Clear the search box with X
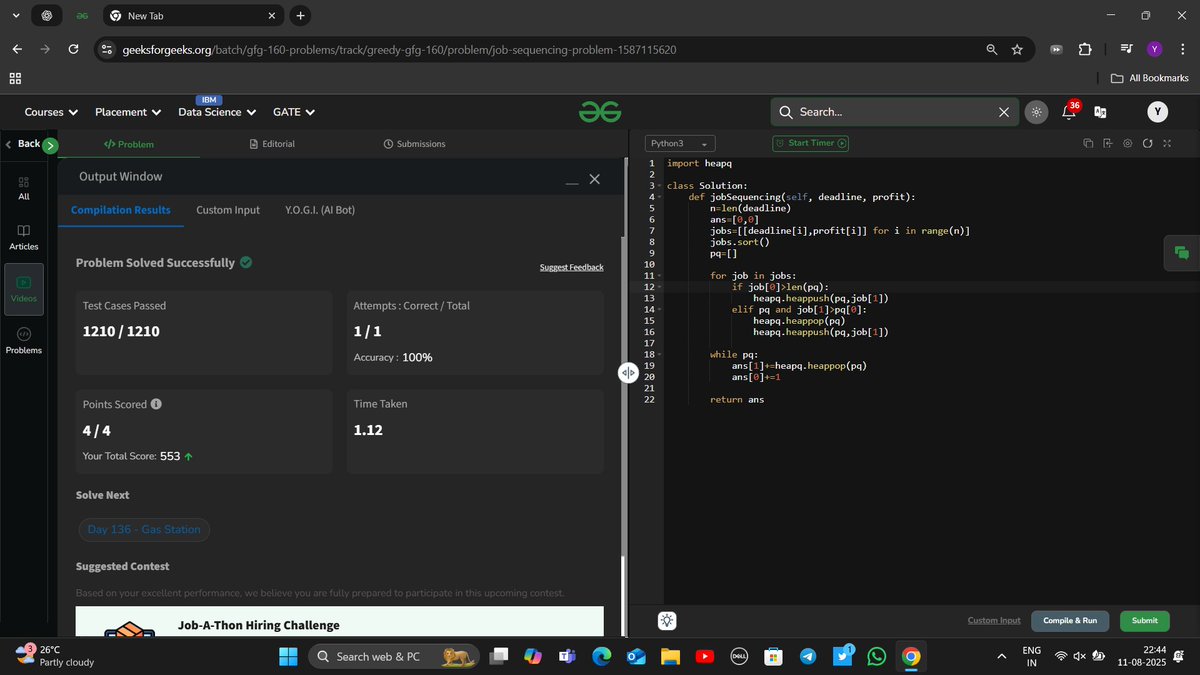 pyautogui.click(x=1004, y=112)
